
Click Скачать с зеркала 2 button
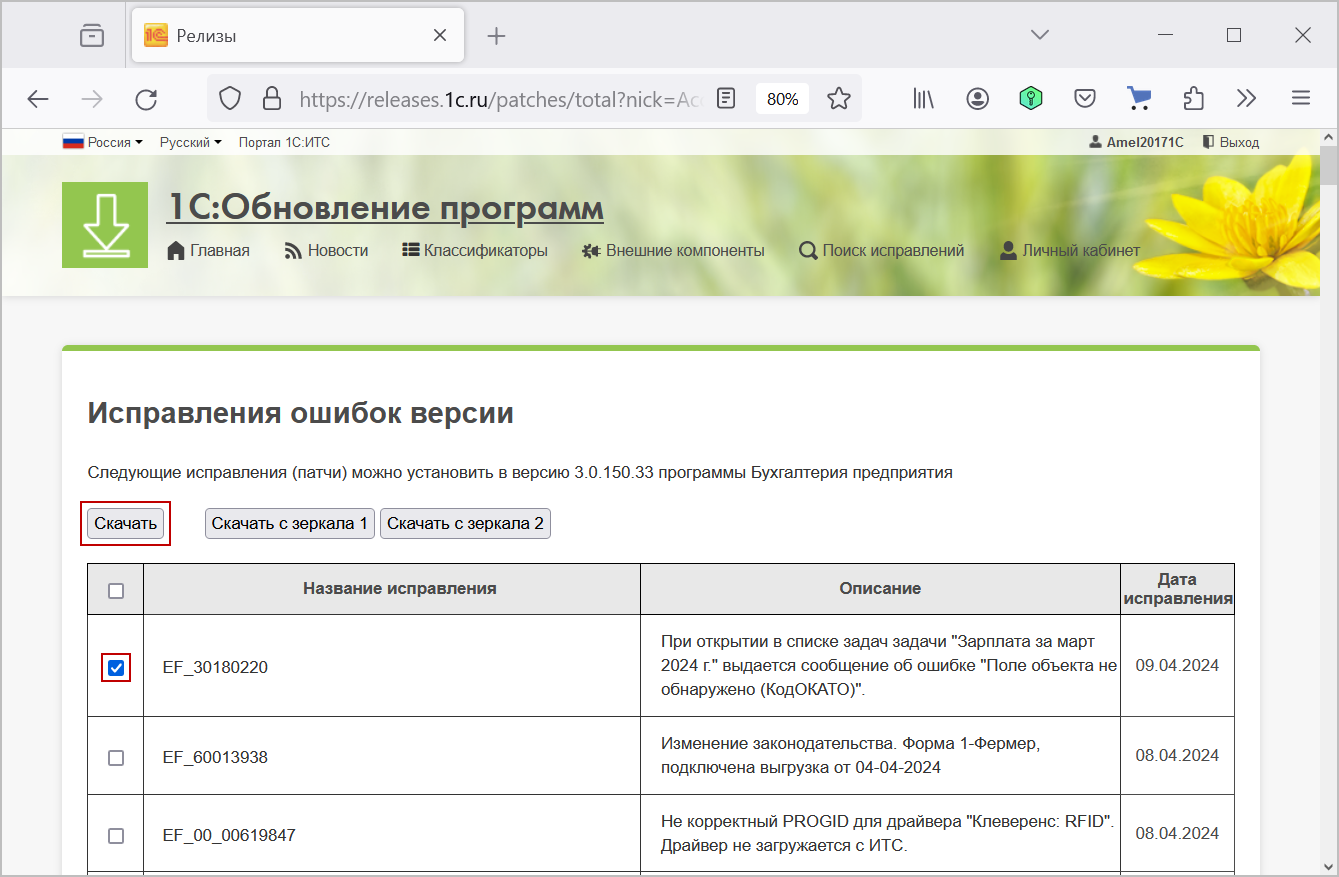click(465, 523)
